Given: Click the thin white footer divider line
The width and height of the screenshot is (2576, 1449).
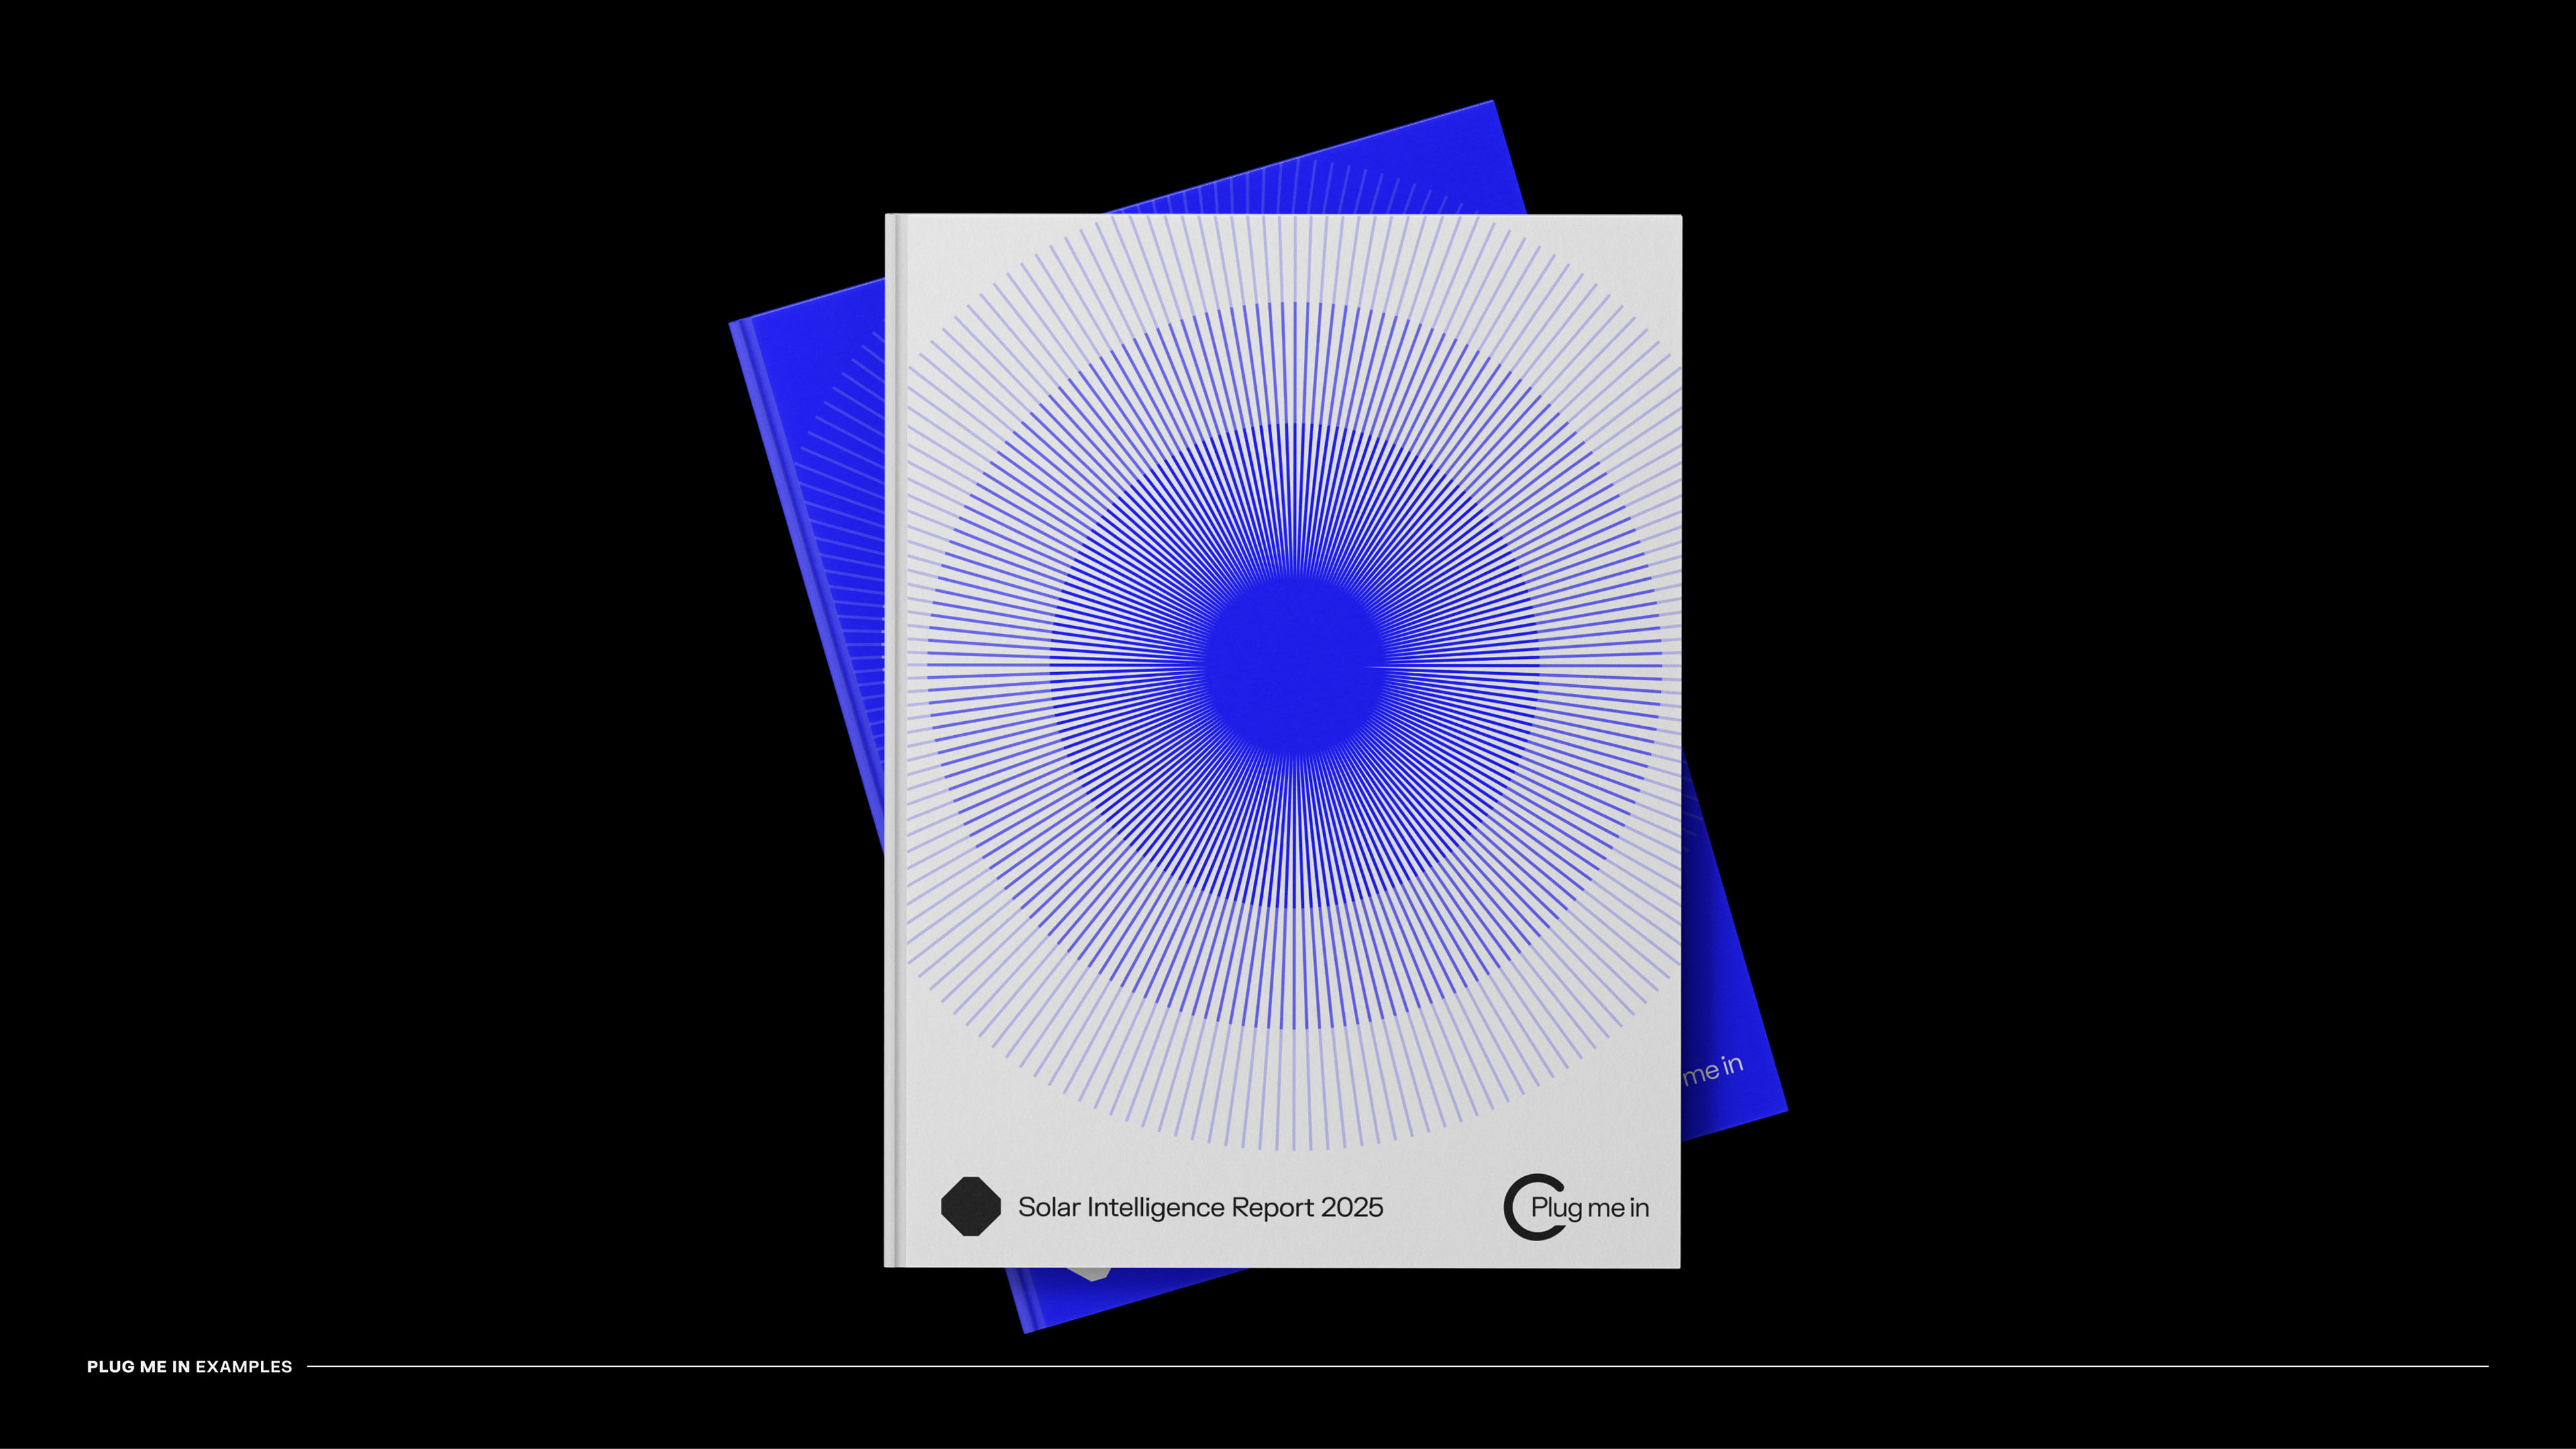Looking at the screenshot, I should (x=1400, y=1365).
